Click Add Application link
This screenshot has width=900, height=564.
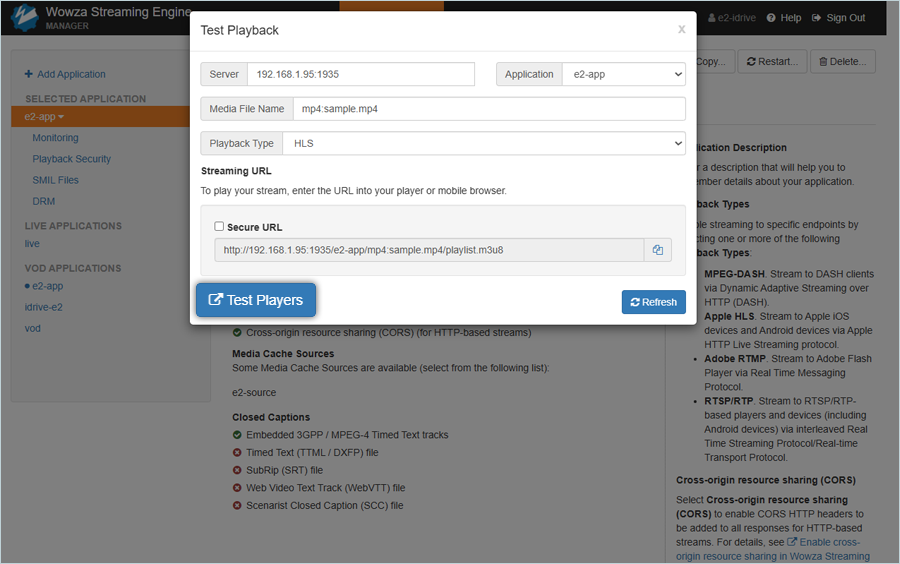pyautogui.click(x=71, y=74)
